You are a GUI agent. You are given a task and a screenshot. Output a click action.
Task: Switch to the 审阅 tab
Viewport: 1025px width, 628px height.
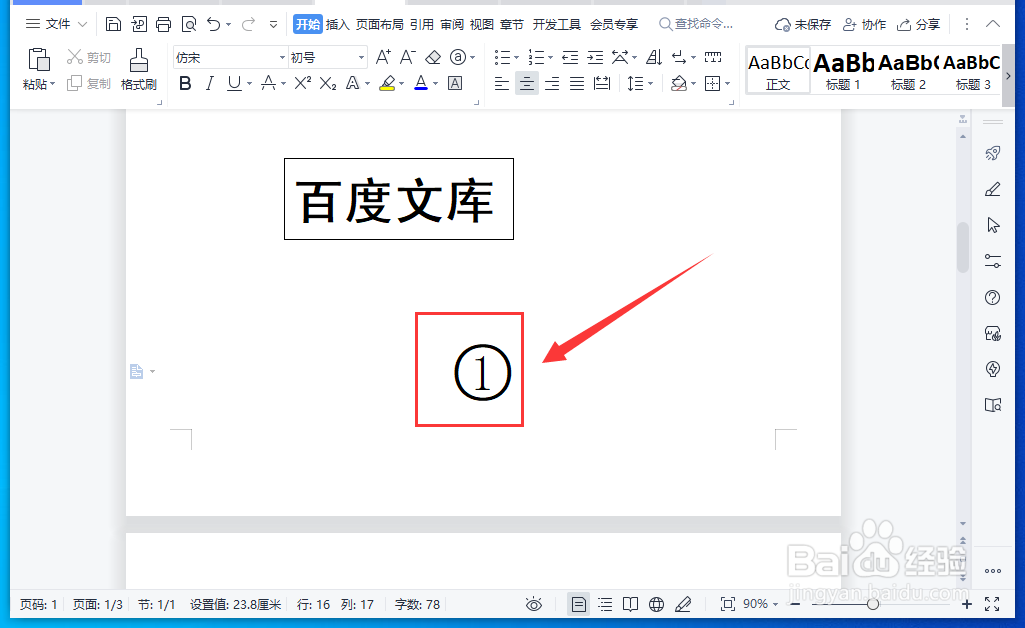point(452,25)
